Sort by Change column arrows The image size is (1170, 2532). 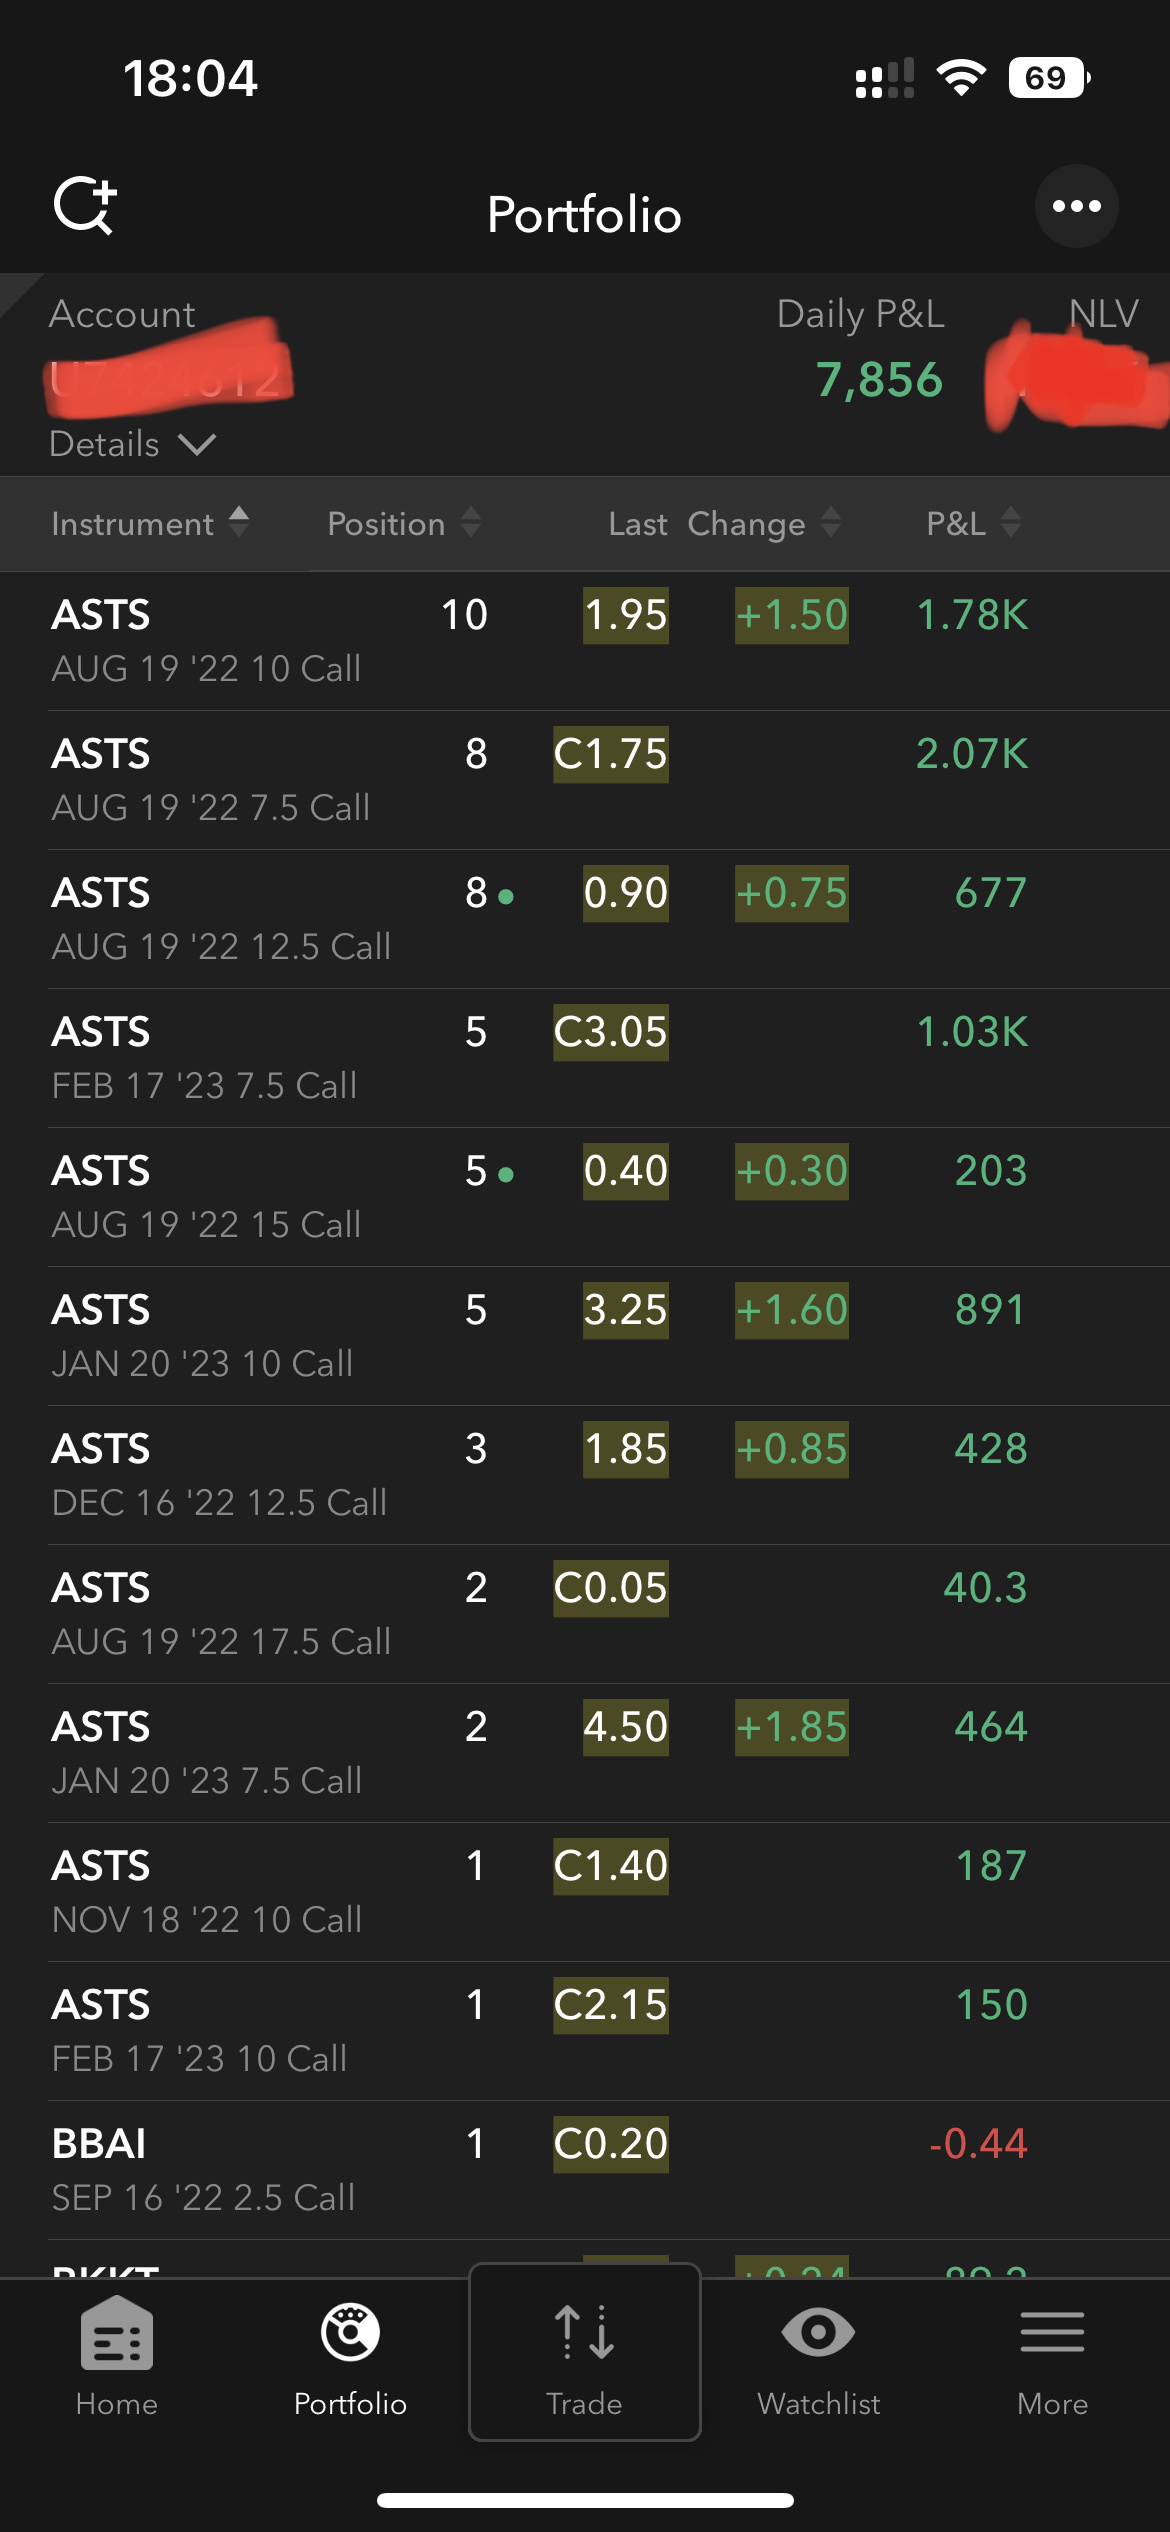pos(830,522)
